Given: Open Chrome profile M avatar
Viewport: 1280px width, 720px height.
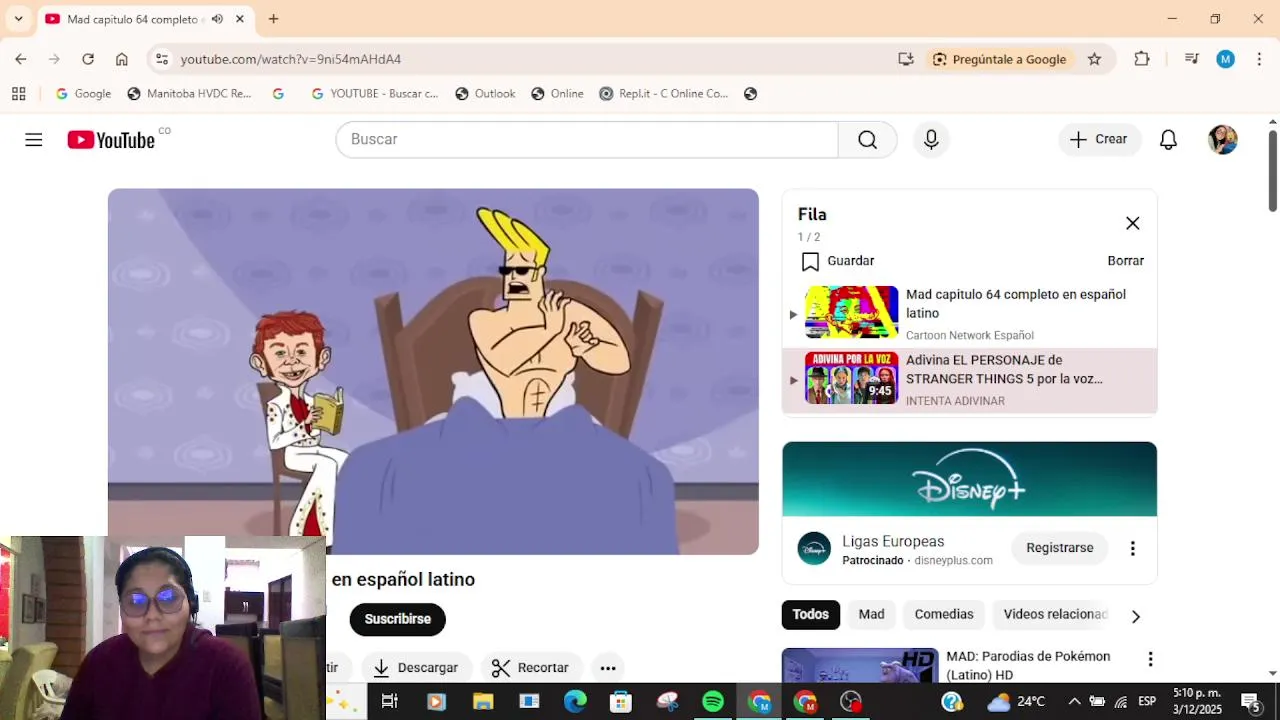Looking at the screenshot, I should pyautogui.click(x=1225, y=59).
